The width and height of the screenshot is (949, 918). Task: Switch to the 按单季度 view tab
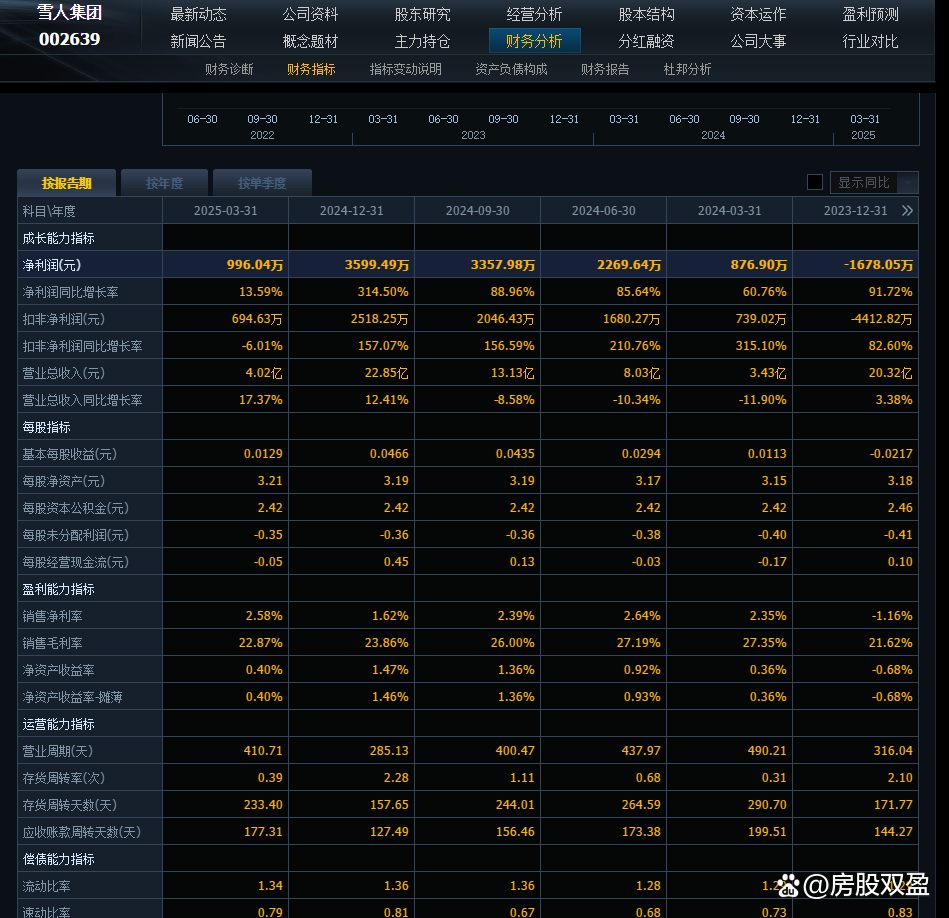262,182
